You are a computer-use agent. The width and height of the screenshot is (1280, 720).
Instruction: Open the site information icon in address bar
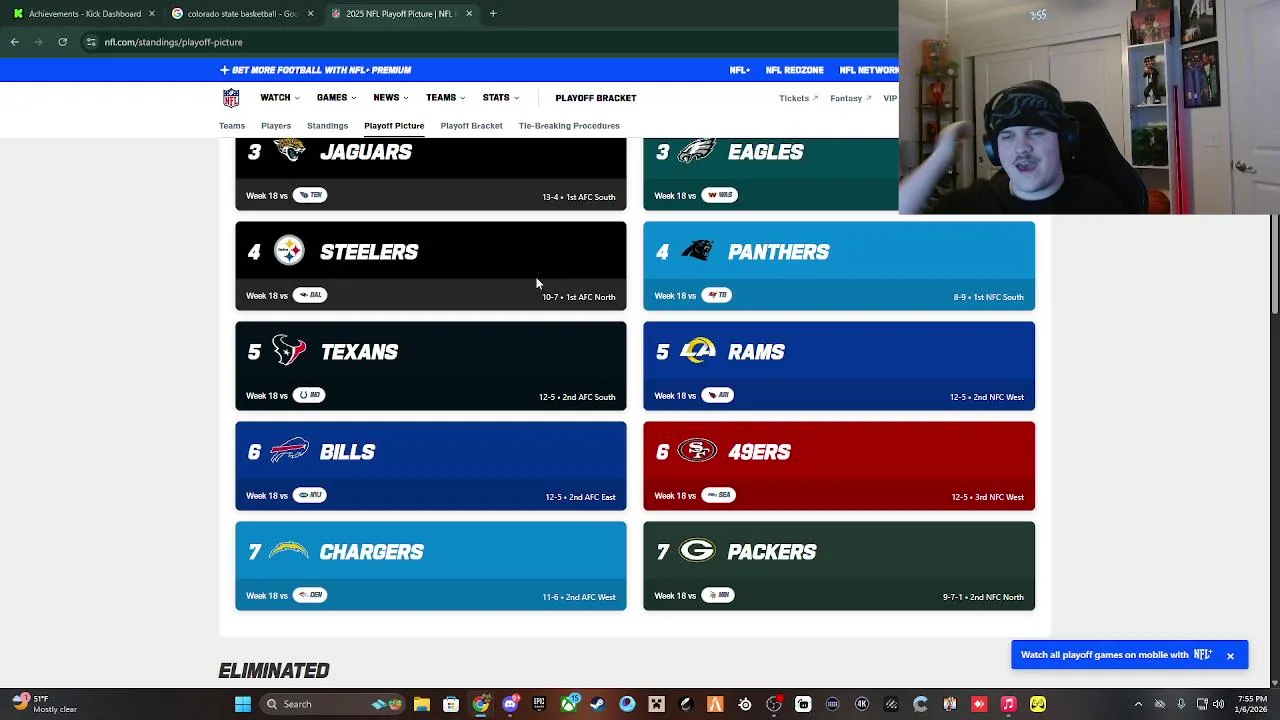click(x=91, y=42)
